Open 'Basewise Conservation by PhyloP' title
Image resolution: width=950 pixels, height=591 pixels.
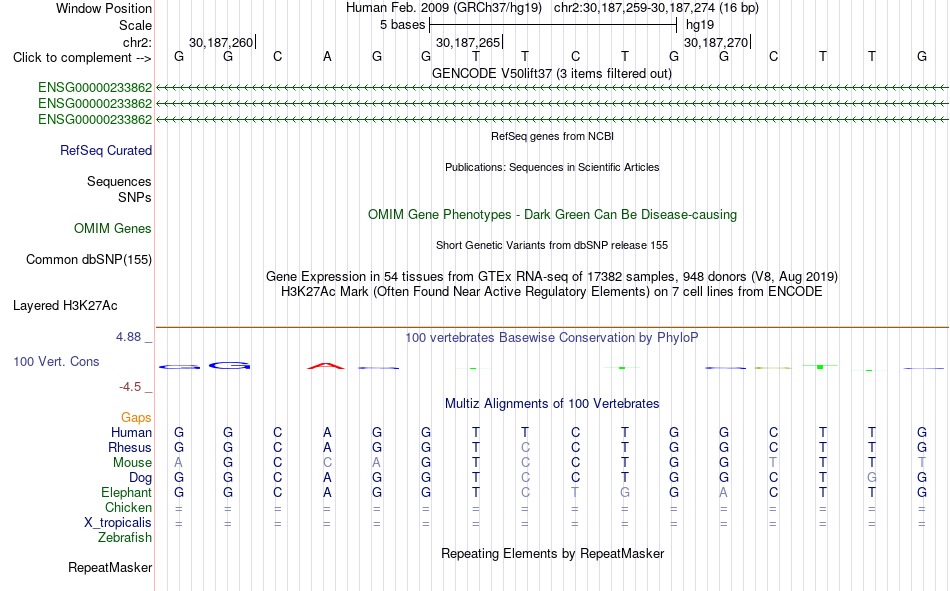552,338
